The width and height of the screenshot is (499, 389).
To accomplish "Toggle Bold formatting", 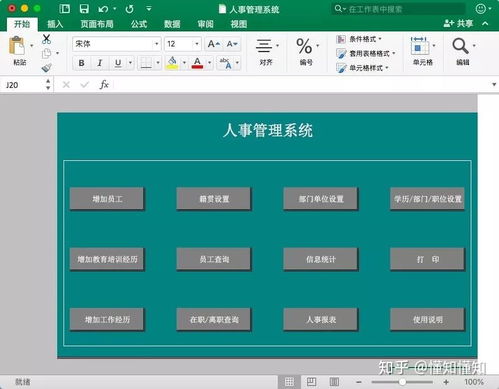I will point(81,63).
